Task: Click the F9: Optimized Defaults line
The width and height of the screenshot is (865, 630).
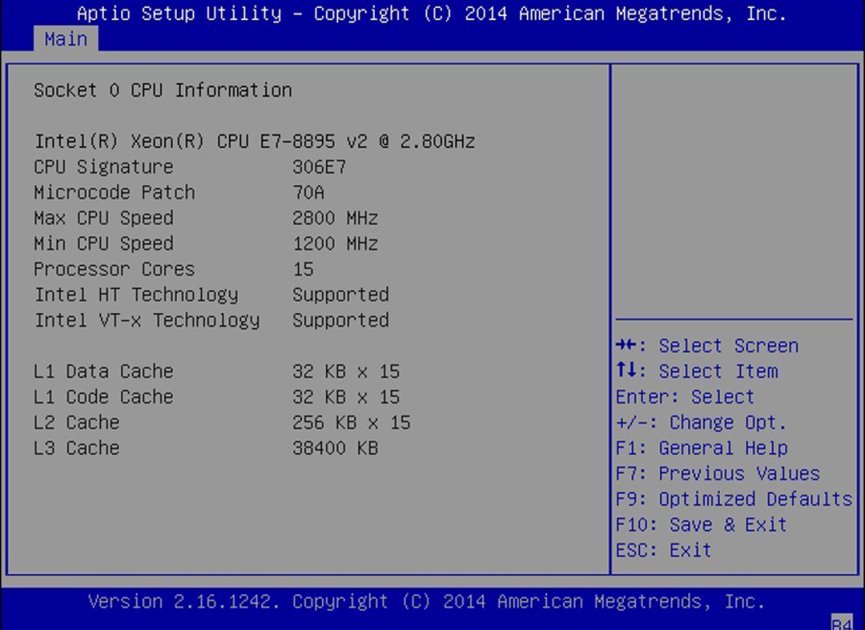Action: click(x=734, y=499)
